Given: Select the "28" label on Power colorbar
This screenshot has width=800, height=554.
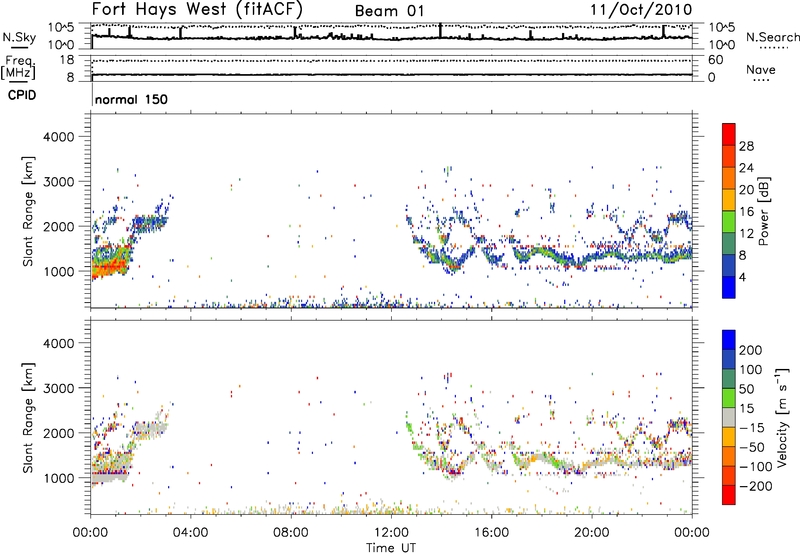Looking at the screenshot, I should click(746, 146).
